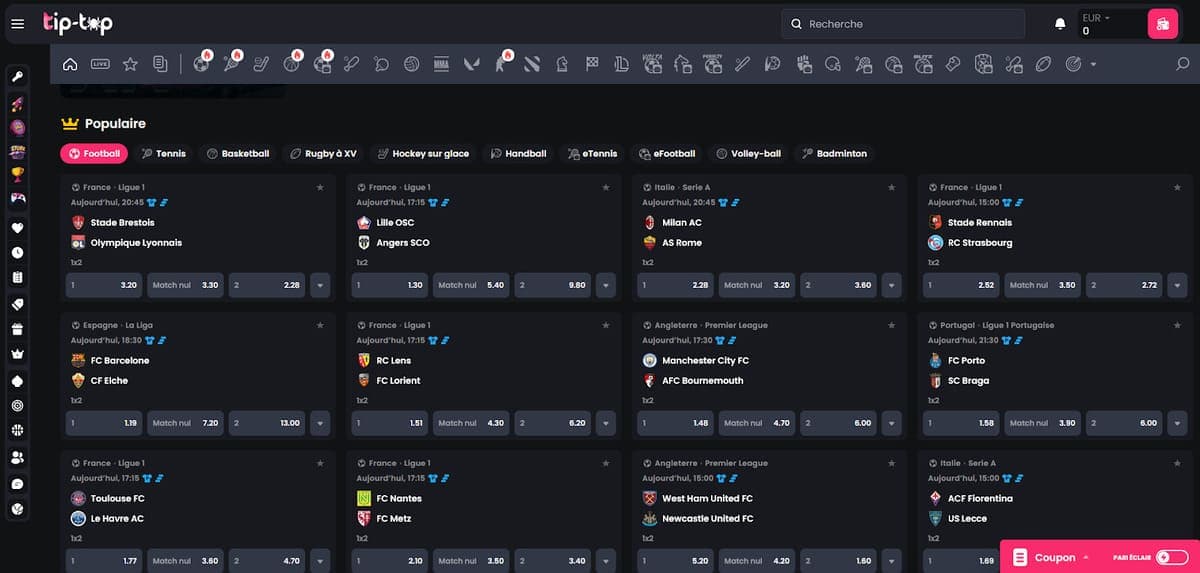1200x573 pixels.
Task: Switch to the Tennis tab
Action: click(x=163, y=154)
